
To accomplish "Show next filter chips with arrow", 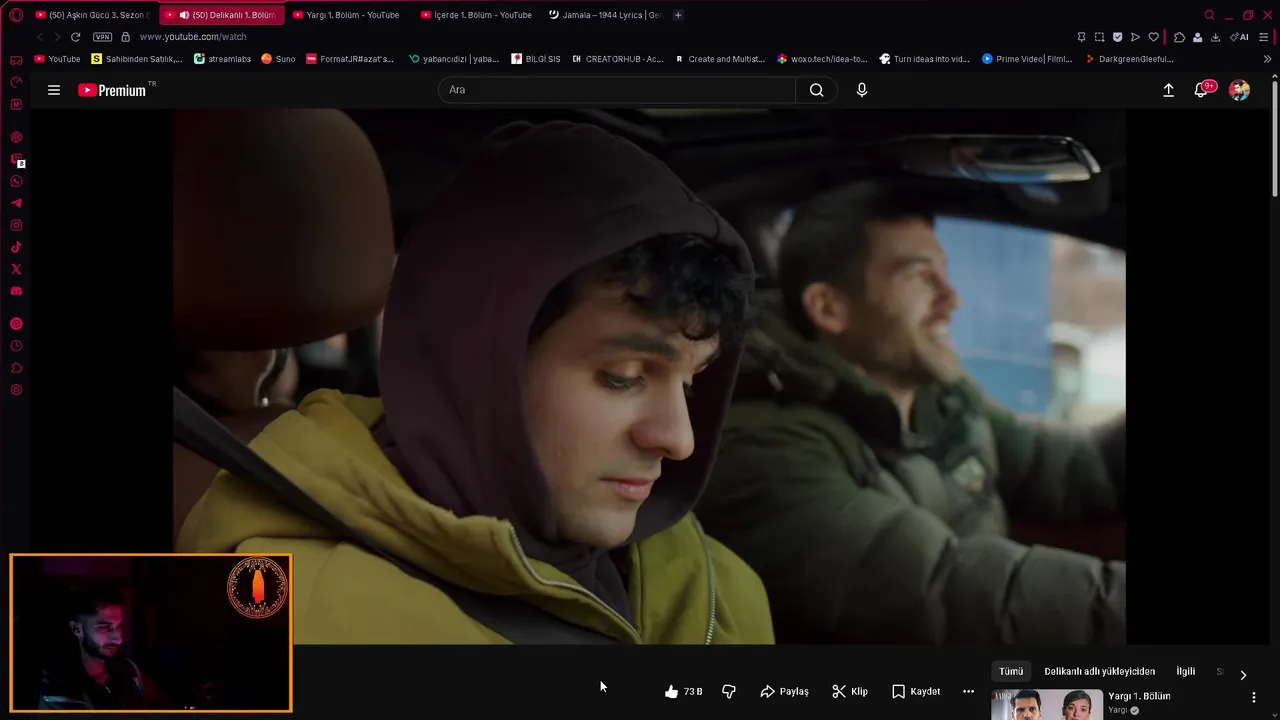I will pos(1243,674).
